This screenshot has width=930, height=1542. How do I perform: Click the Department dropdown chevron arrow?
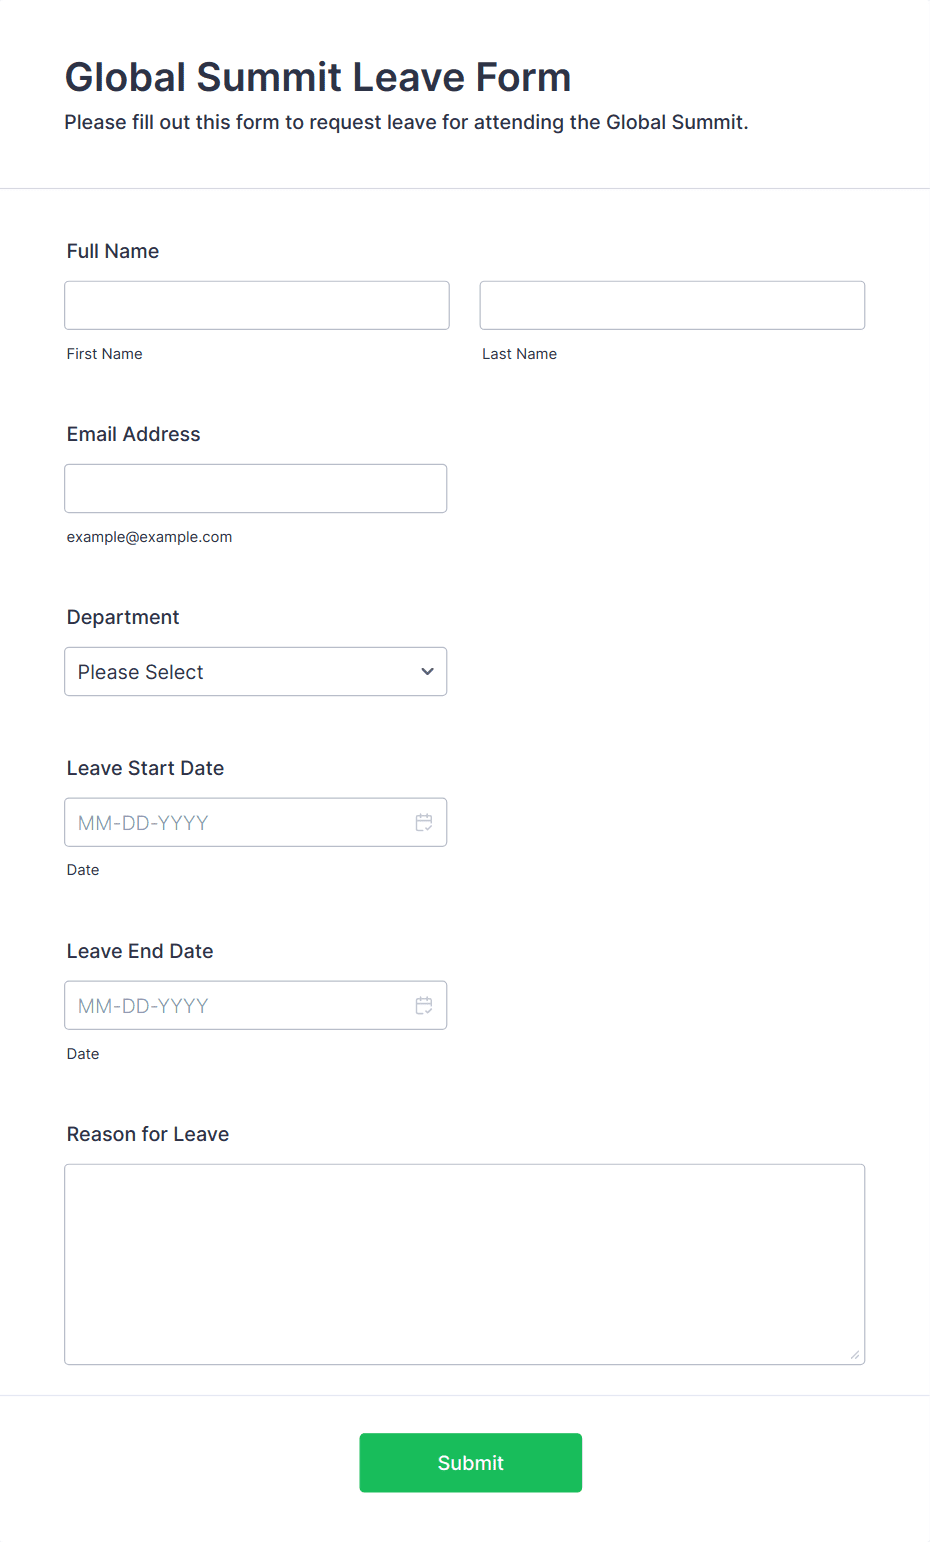pos(427,671)
